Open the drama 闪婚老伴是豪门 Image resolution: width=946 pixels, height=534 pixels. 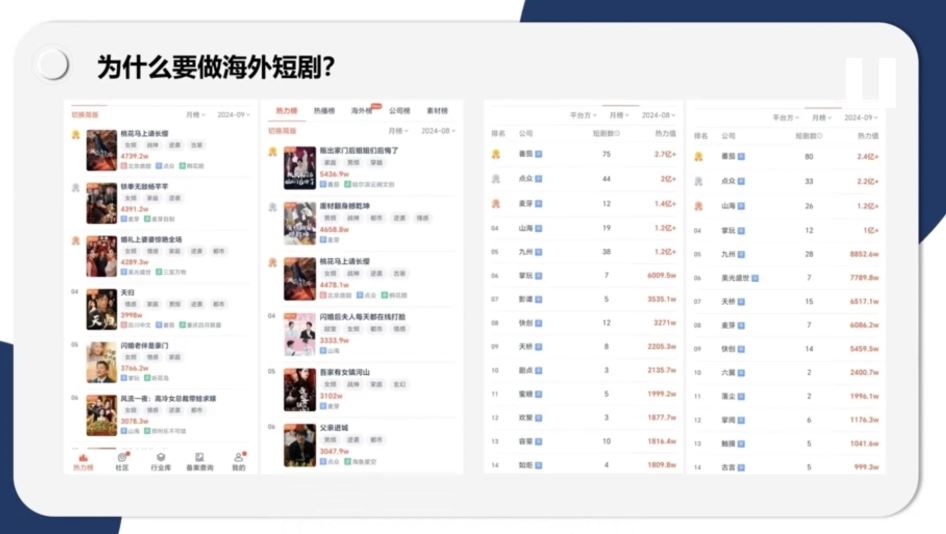pyautogui.click(x=144, y=346)
